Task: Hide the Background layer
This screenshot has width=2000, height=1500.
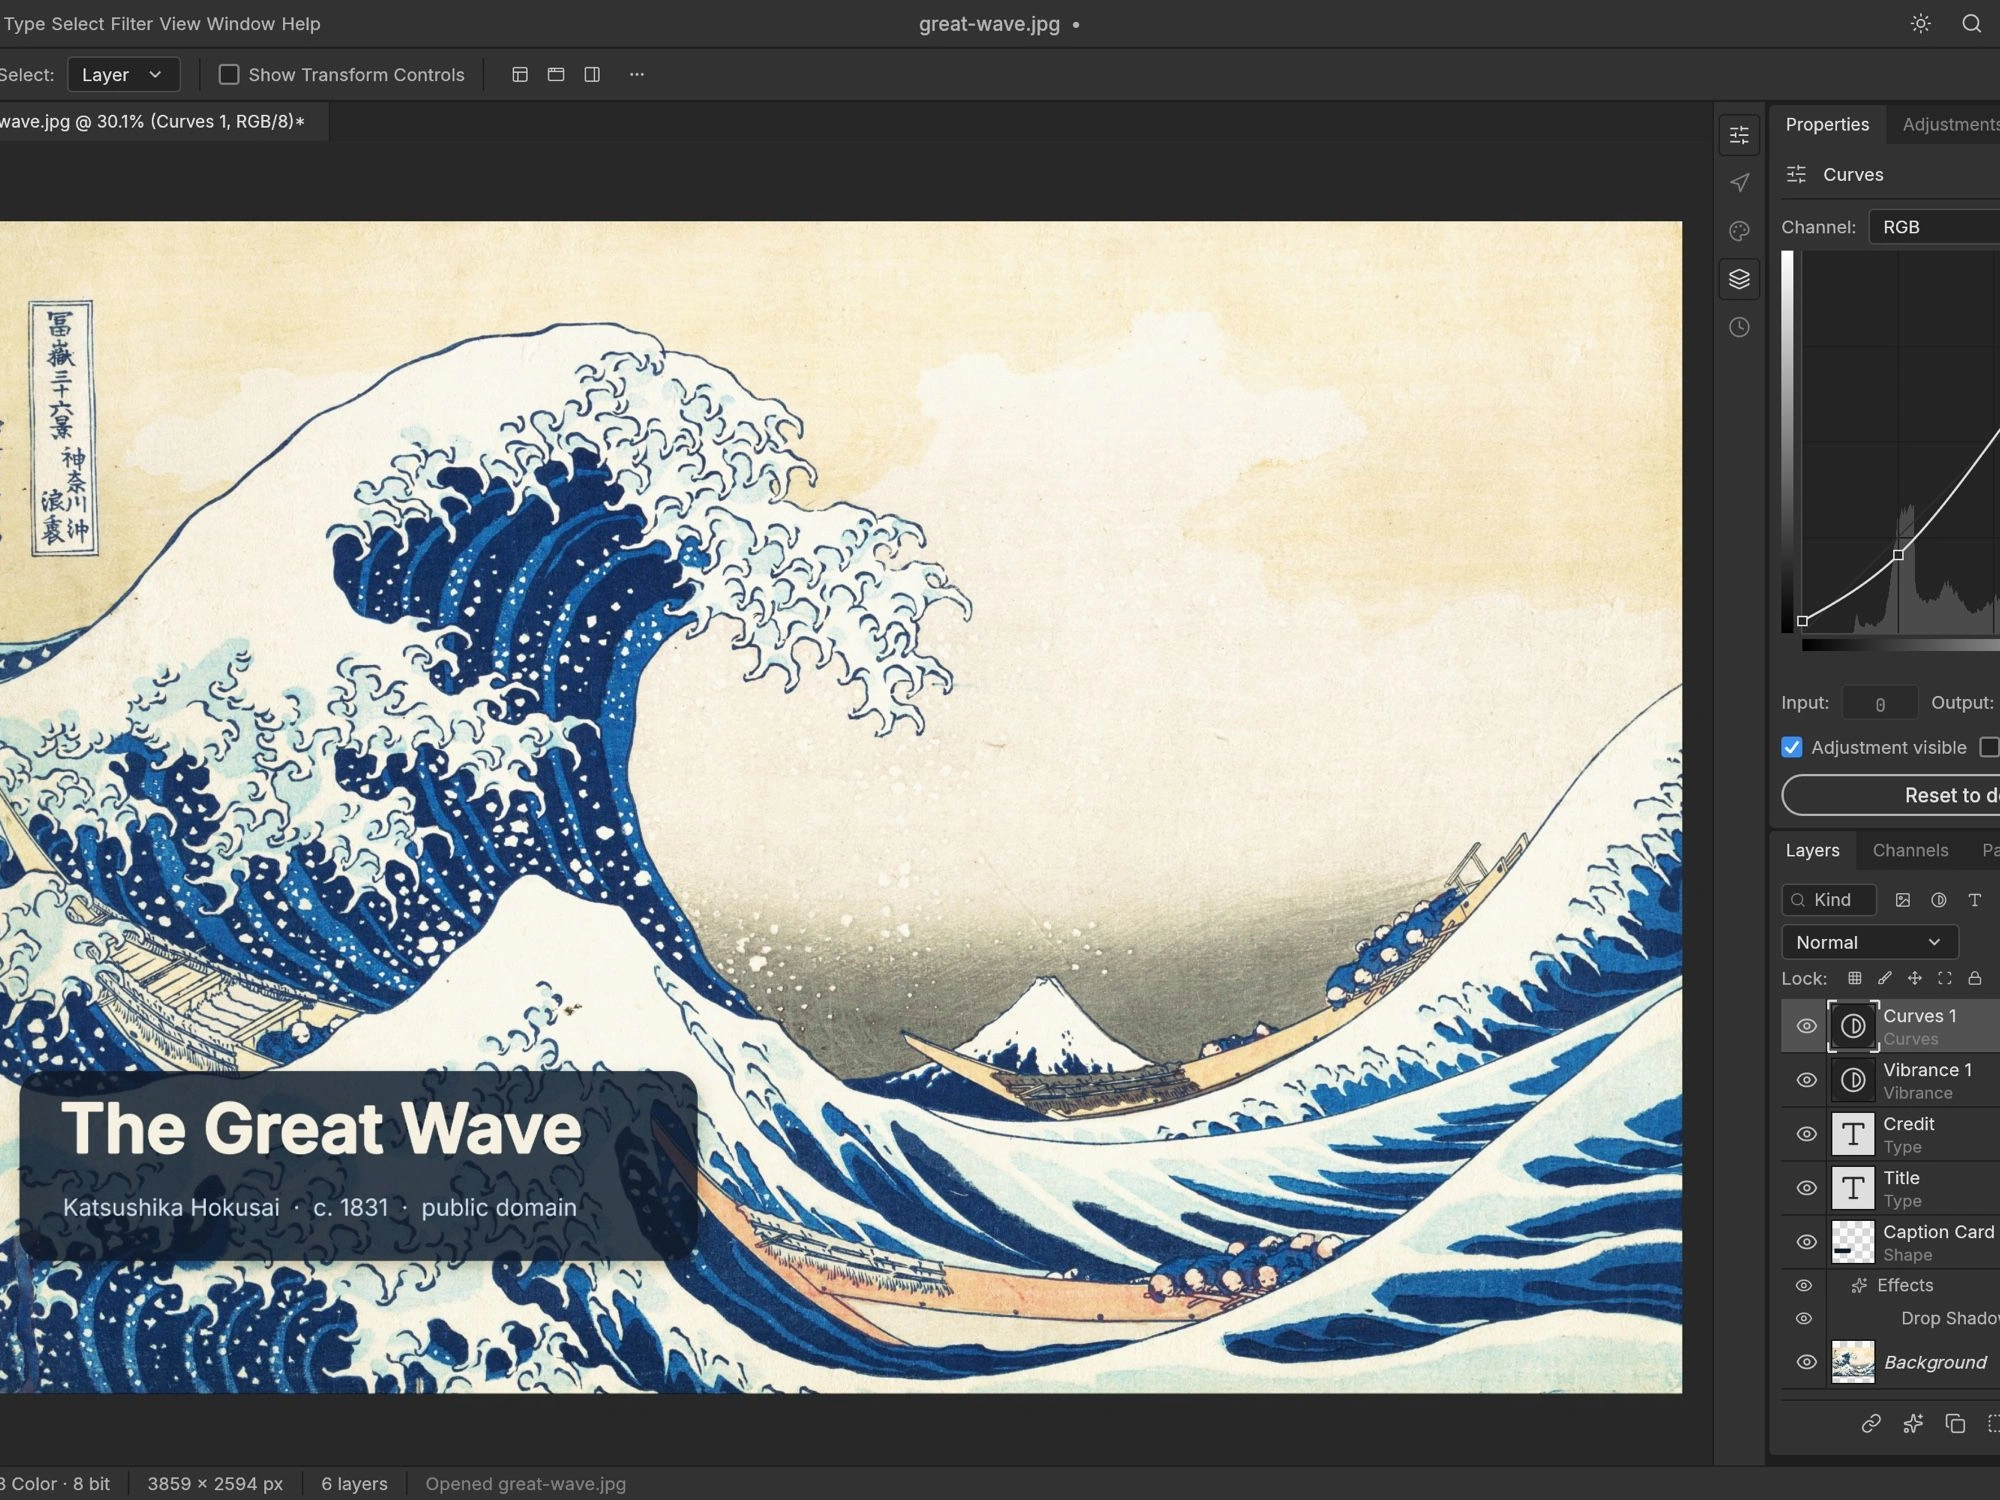Action: [x=1806, y=1362]
